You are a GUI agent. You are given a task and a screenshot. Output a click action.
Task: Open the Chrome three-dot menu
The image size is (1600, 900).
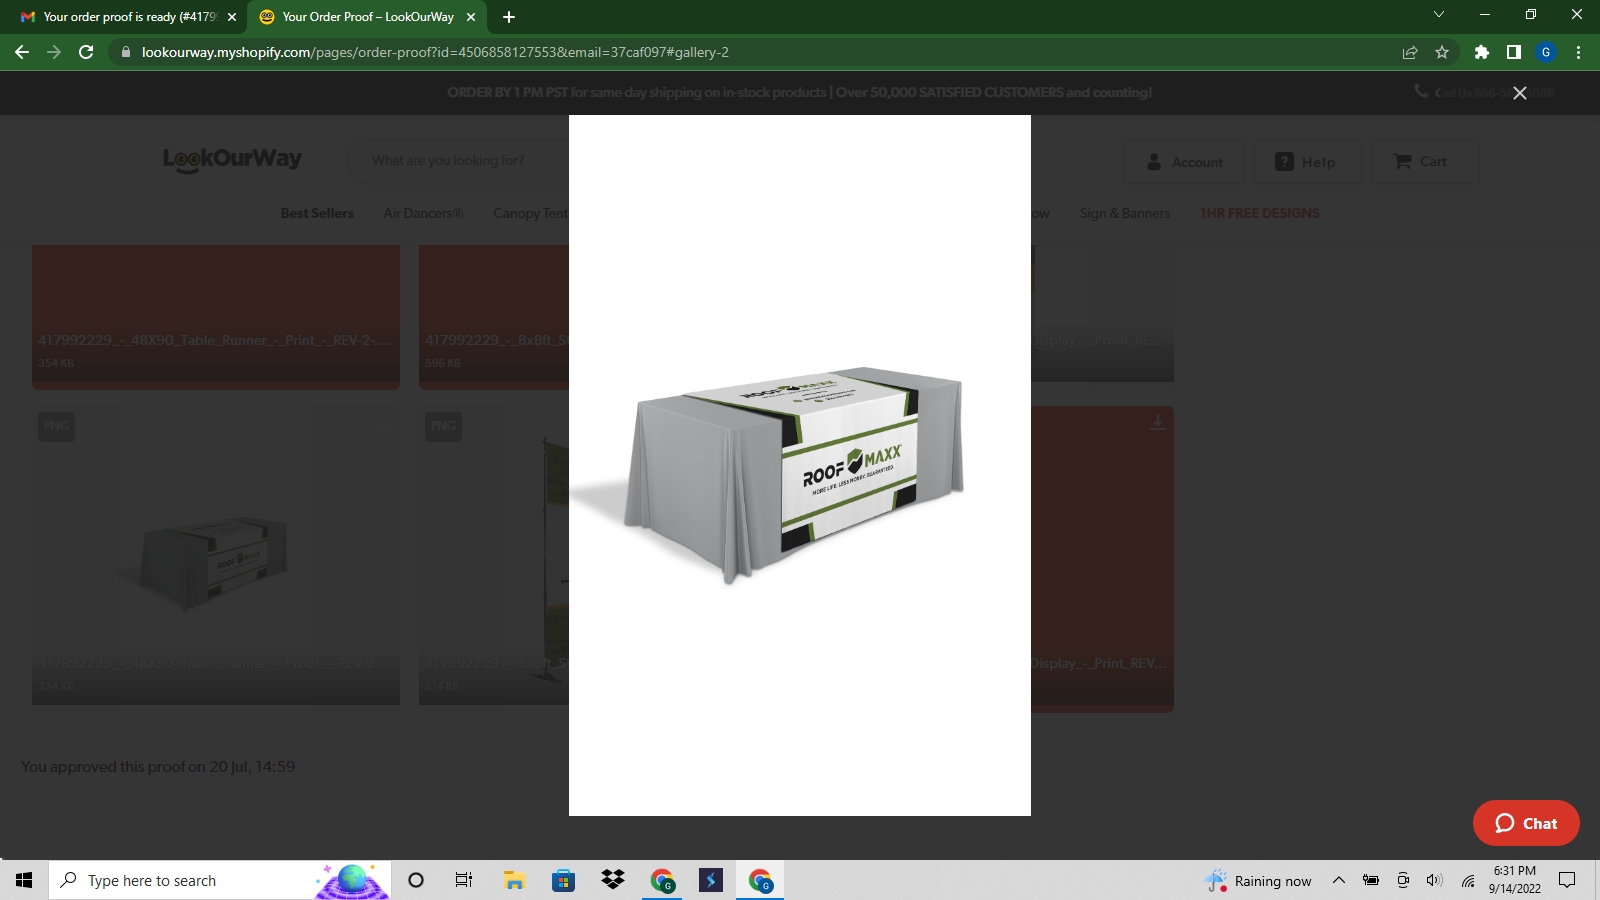1578,52
